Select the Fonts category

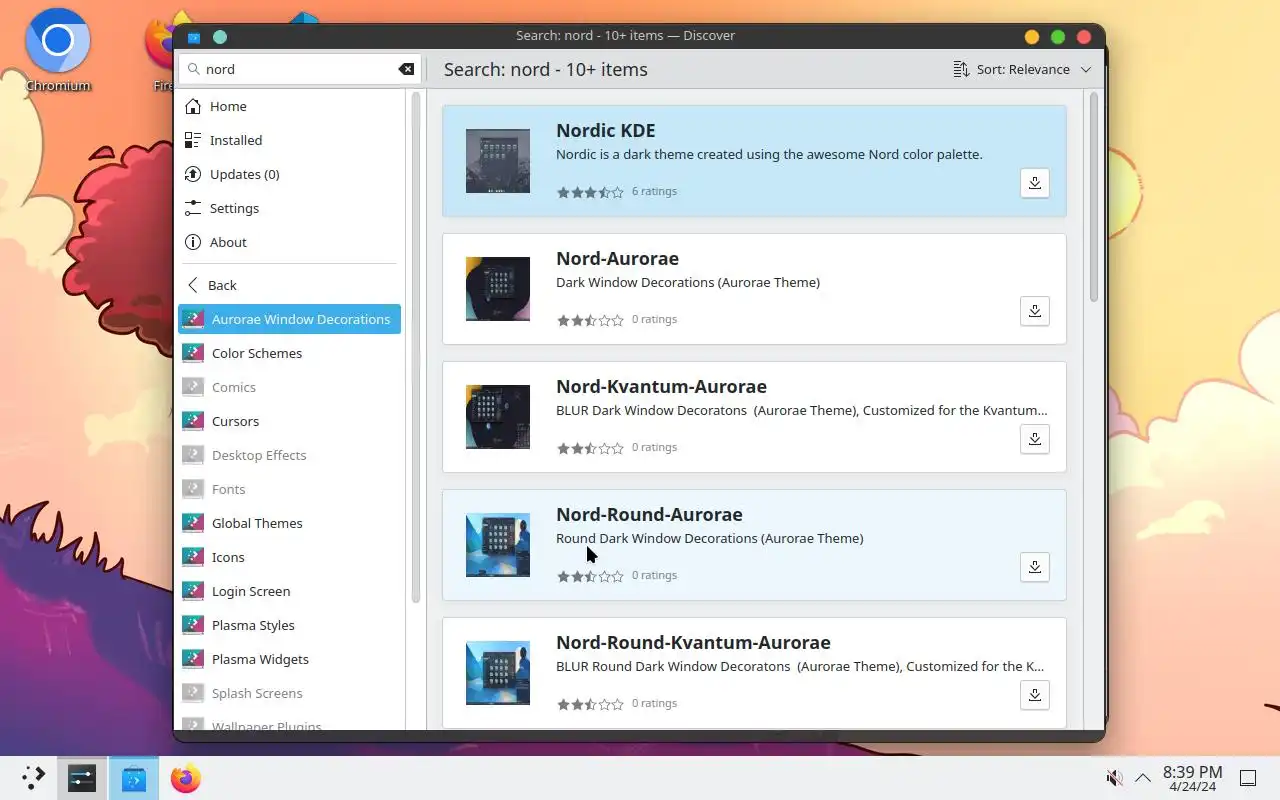click(x=290, y=489)
